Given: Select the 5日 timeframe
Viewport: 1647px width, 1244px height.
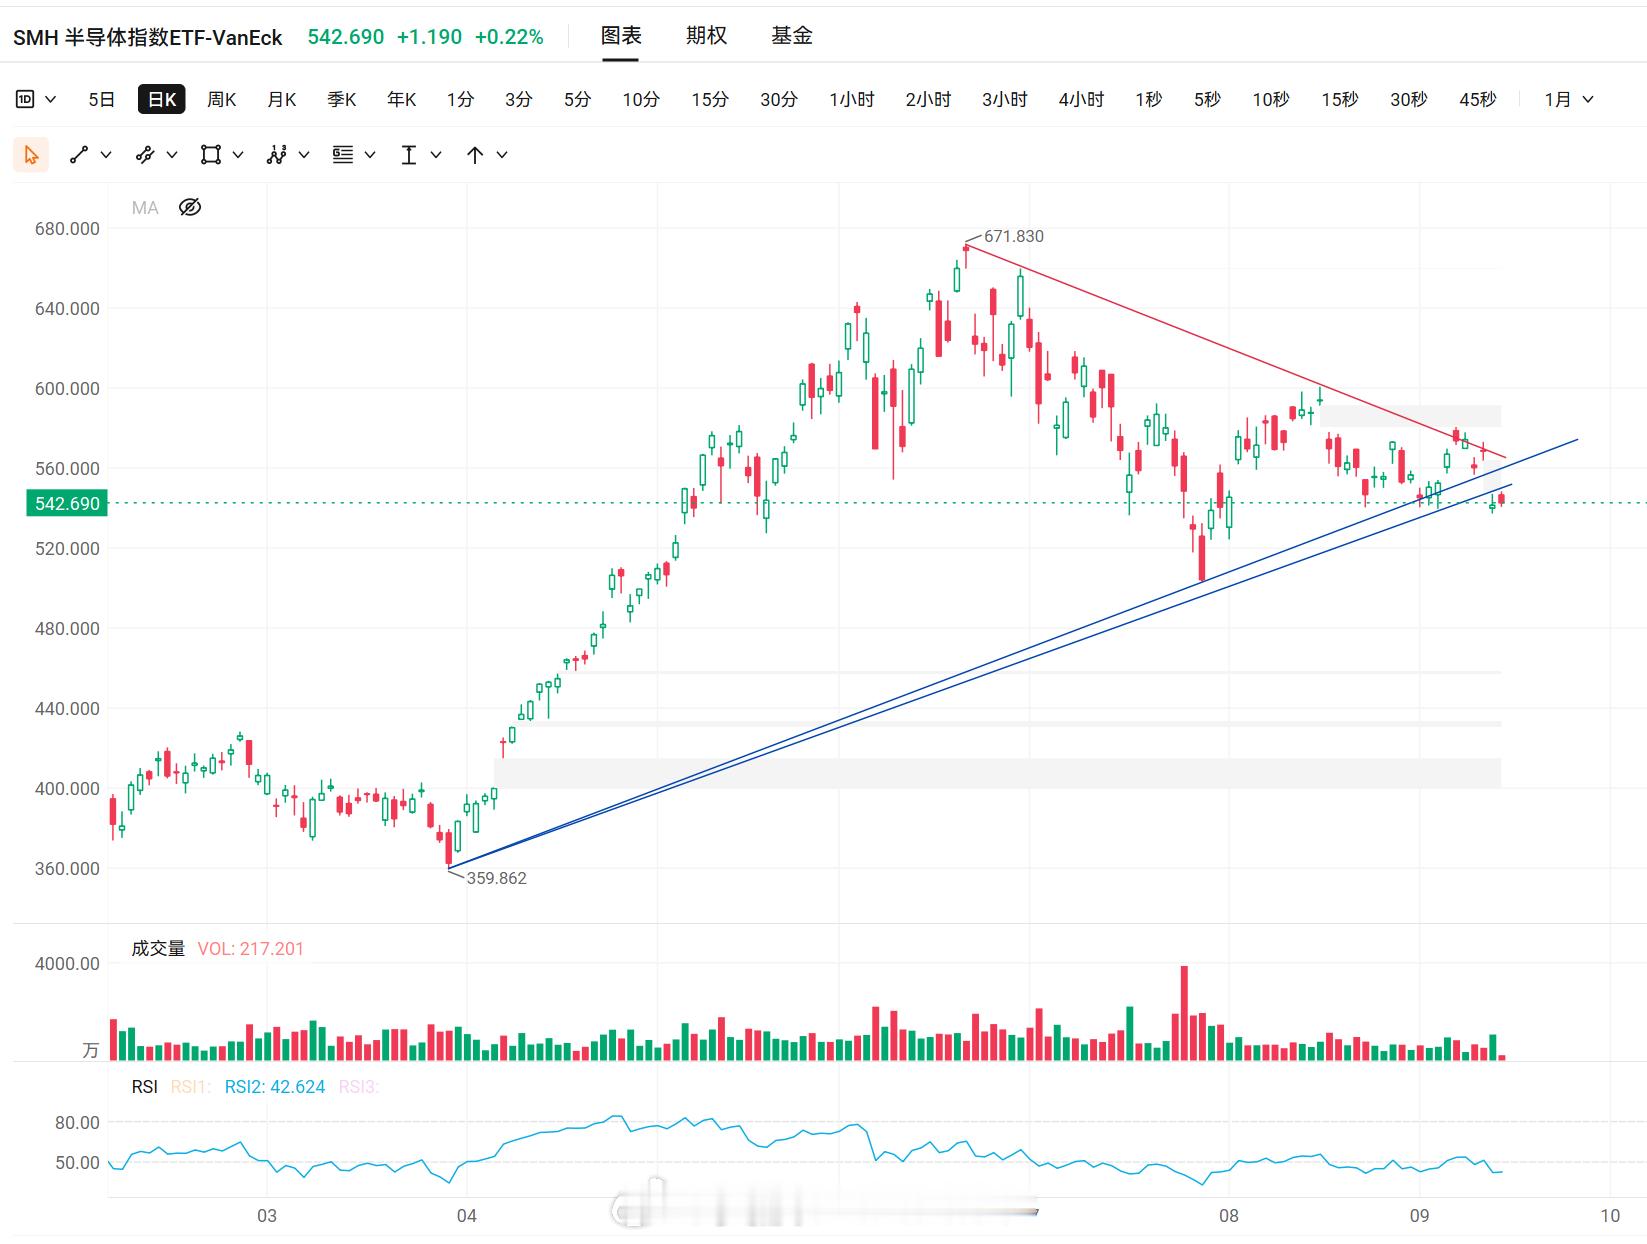Looking at the screenshot, I should pyautogui.click(x=102, y=99).
